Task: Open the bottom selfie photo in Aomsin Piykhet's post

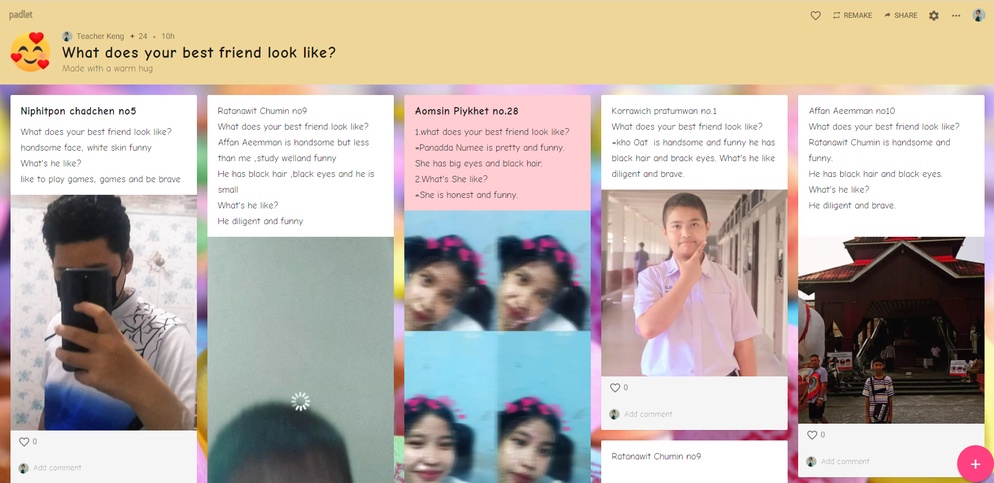Action: (x=498, y=407)
